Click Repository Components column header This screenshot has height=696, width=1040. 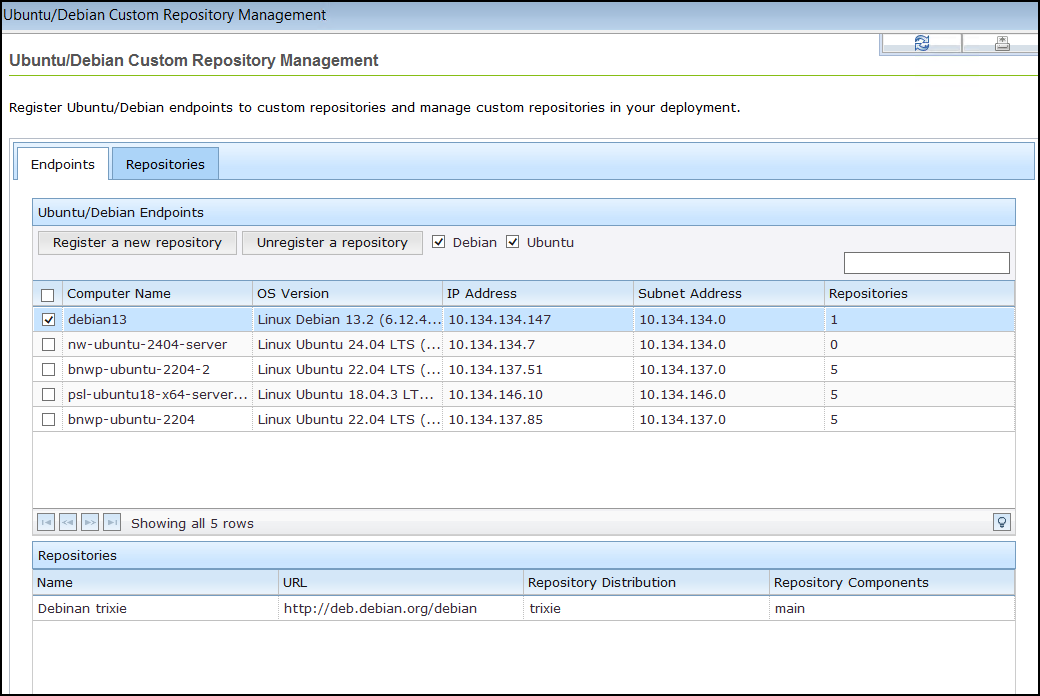(x=892, y=583)
